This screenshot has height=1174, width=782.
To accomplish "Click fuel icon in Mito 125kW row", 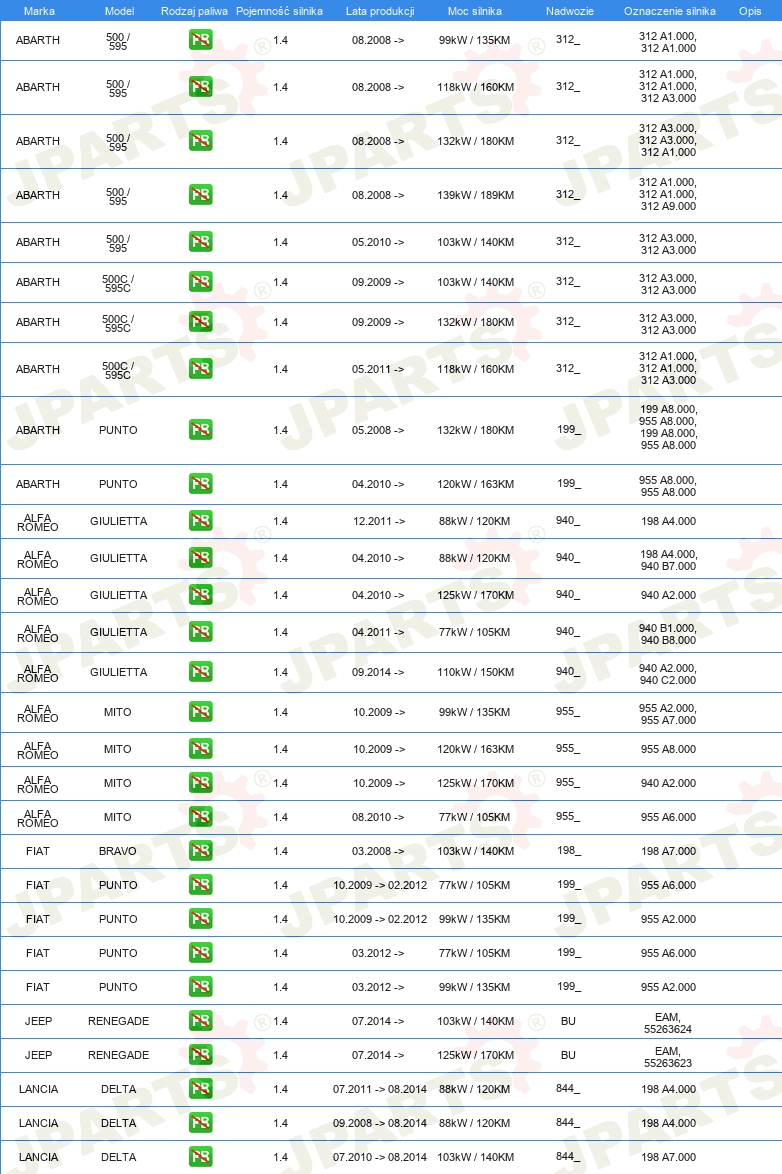I will (x=200, y=782).
